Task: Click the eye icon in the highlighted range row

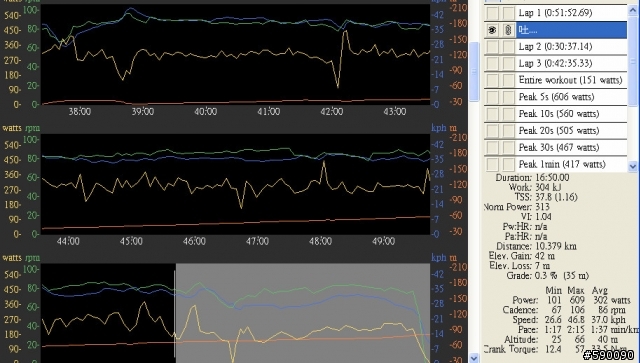Action: point(492,30)
